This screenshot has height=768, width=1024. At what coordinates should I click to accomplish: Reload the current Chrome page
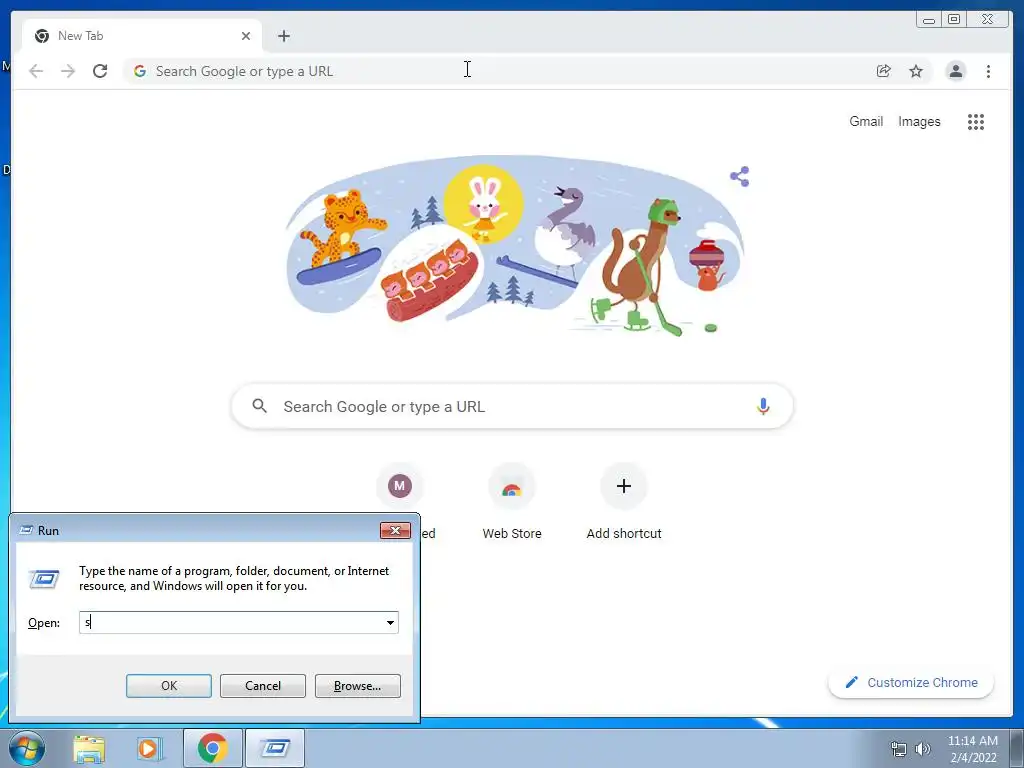pos(100,71)
